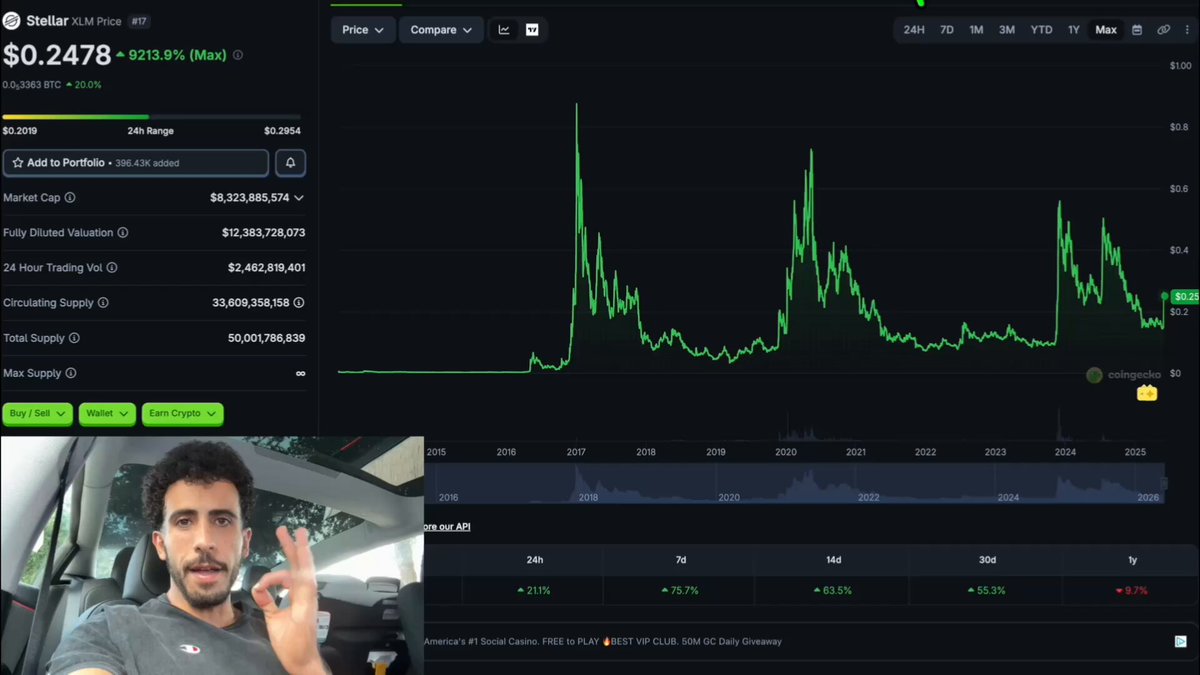Click the $8,323,885,574 market cap value
Viewport: 1200px width, 675px height.
pyautogui.click(x=249, y=198)
